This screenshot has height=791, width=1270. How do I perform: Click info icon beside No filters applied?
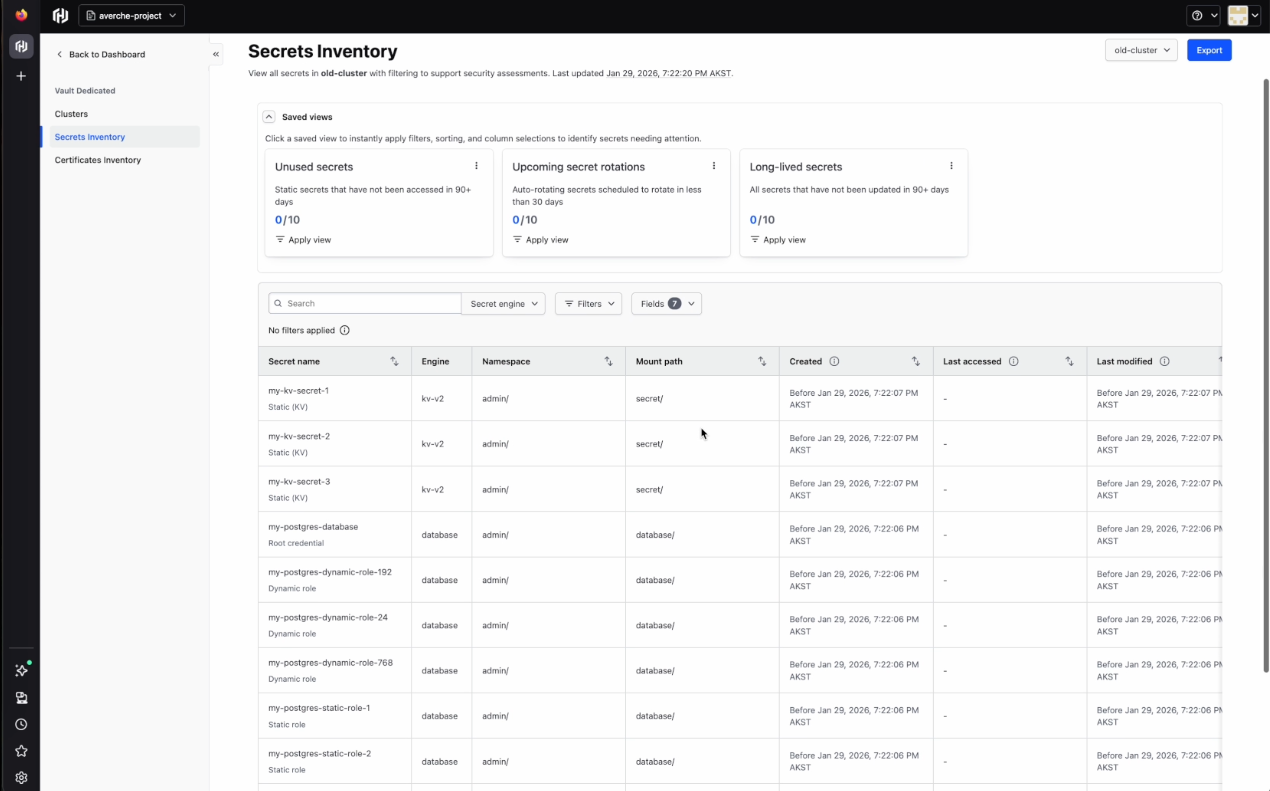tap(345, 330)
